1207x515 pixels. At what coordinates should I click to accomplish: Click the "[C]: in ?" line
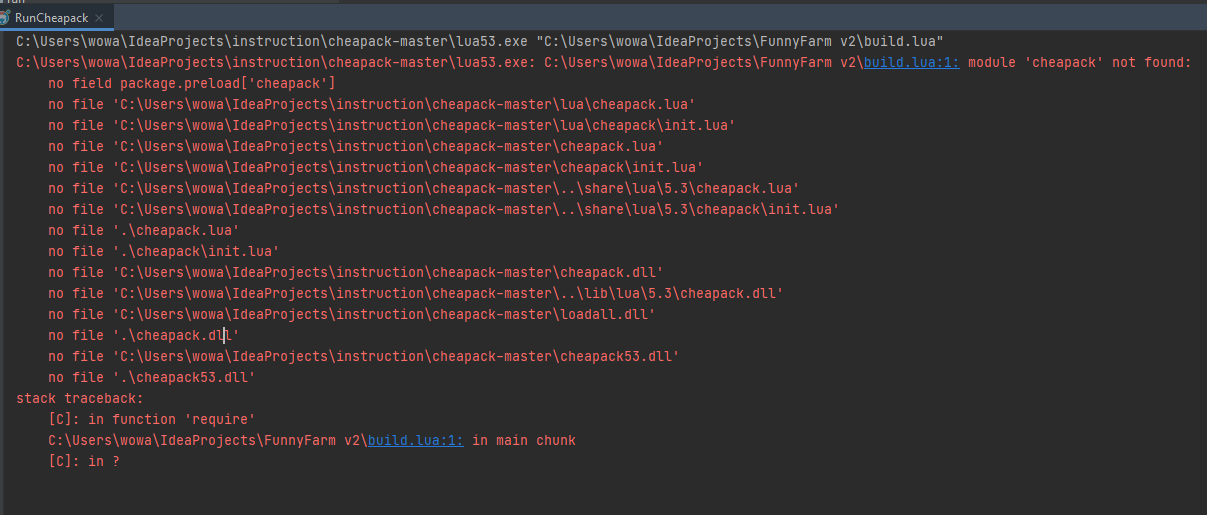click(x=84, y=461)
